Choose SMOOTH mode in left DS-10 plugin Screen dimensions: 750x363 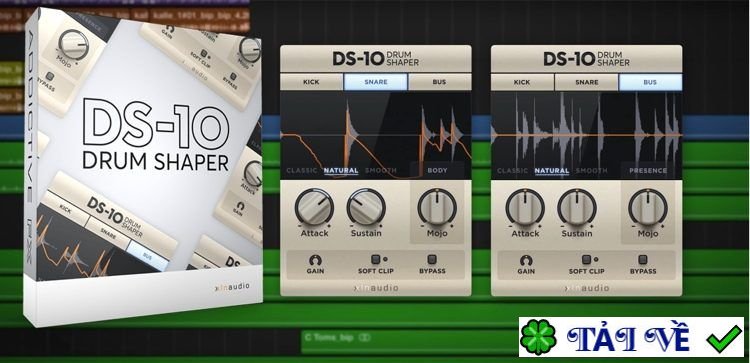(x=381, y=170)
